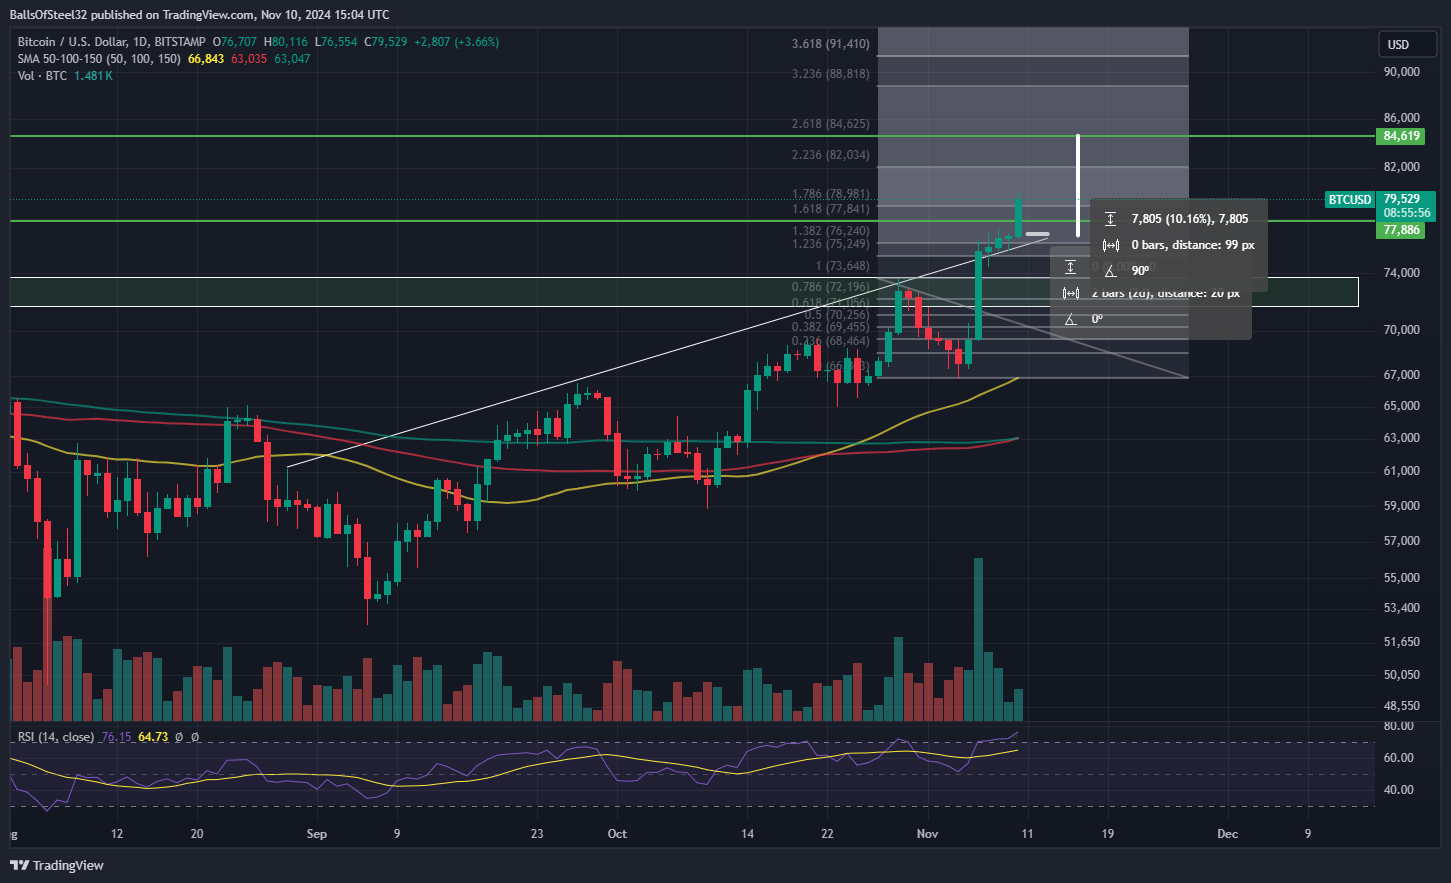The height and width of the screenshot is (883, 1451).
Task: Click the tallest volume bar in November
Action: 978,640
